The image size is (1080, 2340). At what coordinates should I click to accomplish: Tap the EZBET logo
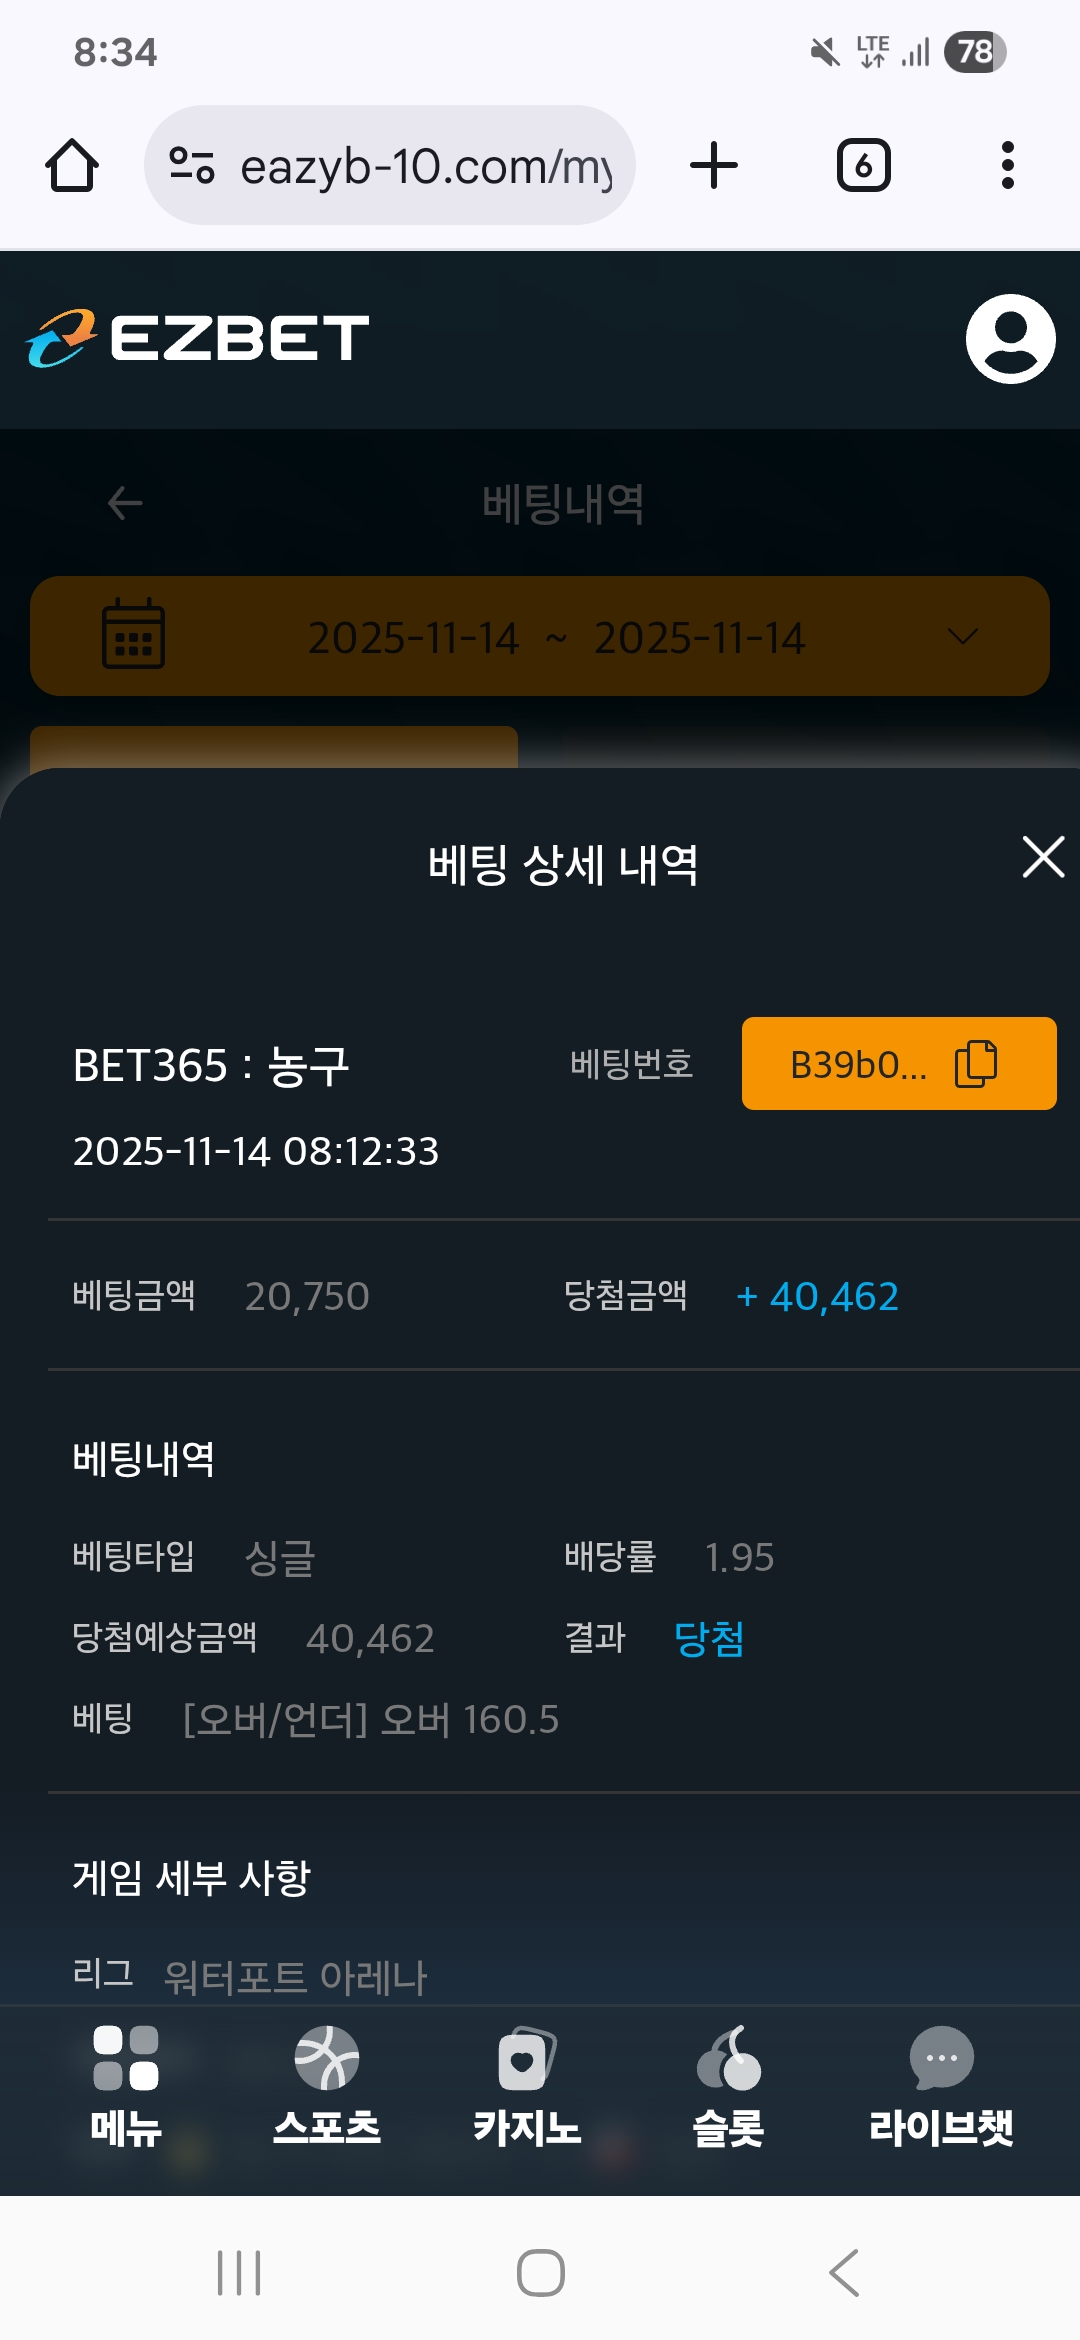[198, 338]
